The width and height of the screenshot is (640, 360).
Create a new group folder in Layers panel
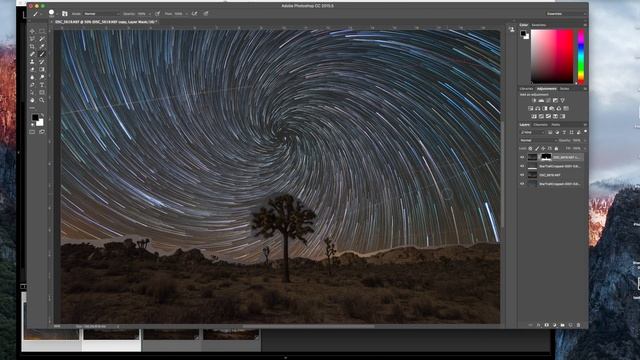click(x=562, y=325)
